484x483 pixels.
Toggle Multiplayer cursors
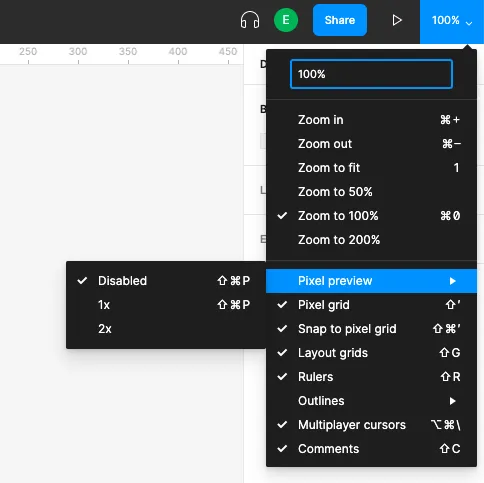[371, 425]
